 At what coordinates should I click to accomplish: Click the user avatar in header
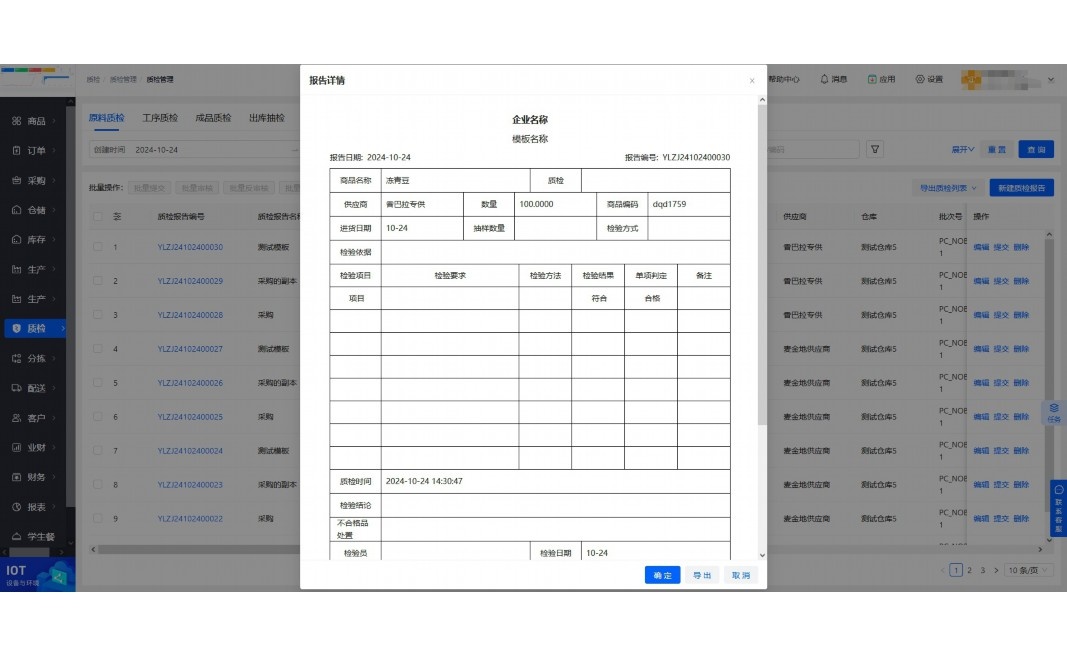pyautogui.click(x=971, y=80)
